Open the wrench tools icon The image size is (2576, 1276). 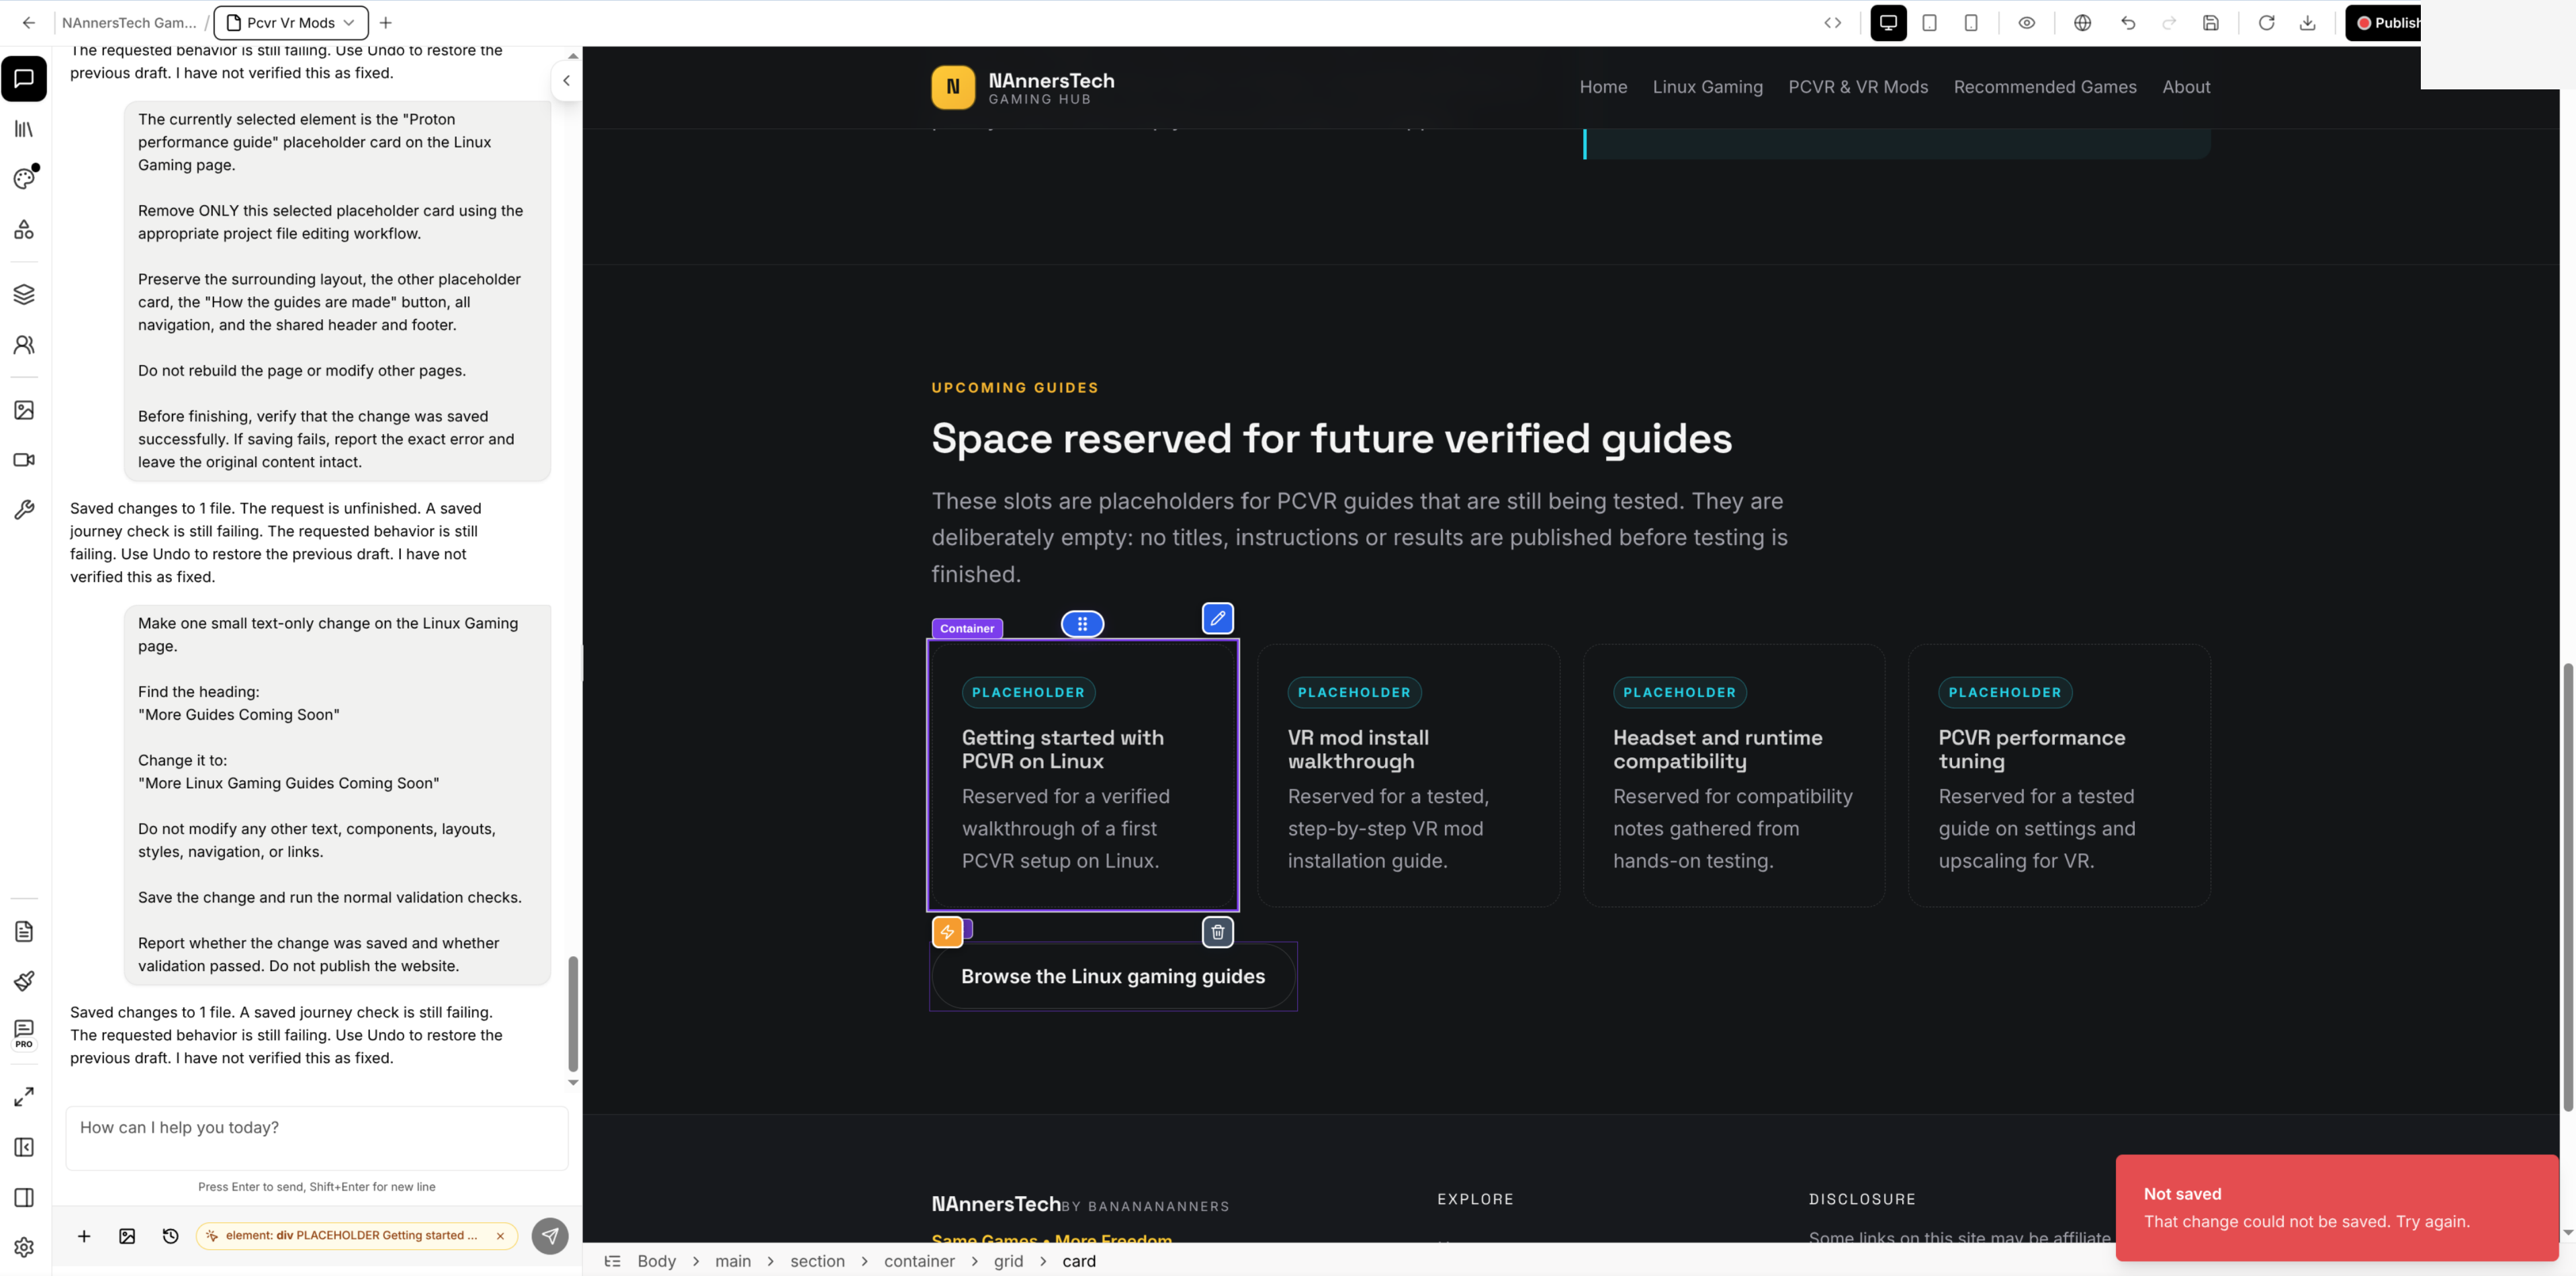(x=24, y=510)
